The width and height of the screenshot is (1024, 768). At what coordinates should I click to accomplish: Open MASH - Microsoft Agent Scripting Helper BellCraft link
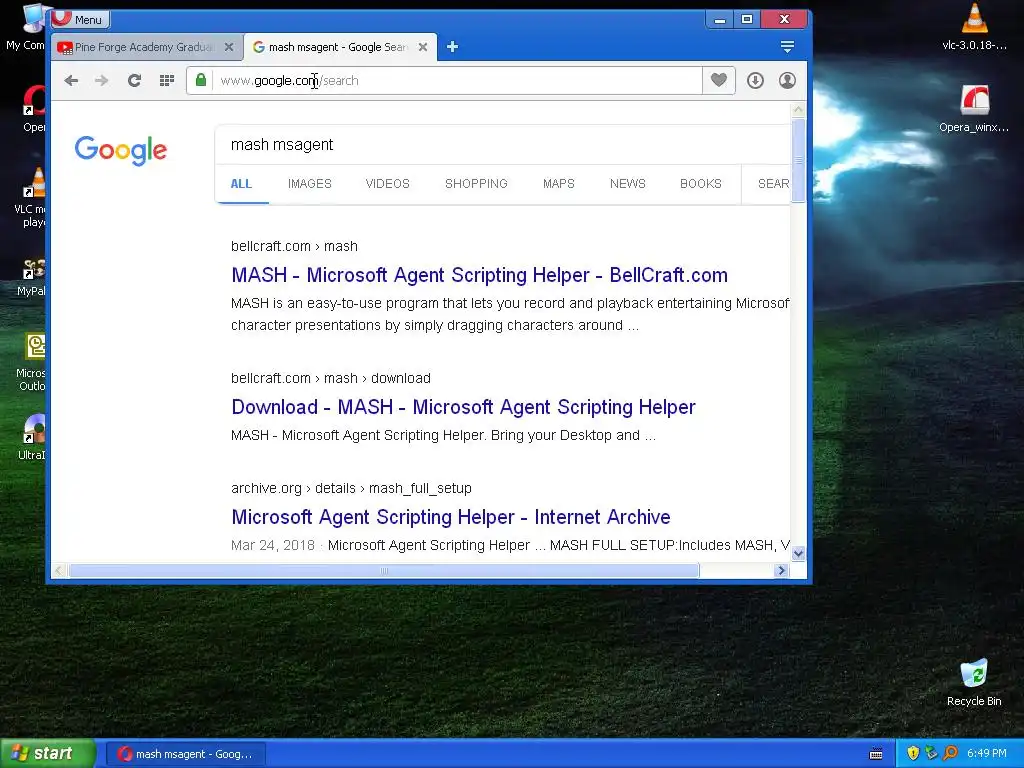tap(479, 275)
